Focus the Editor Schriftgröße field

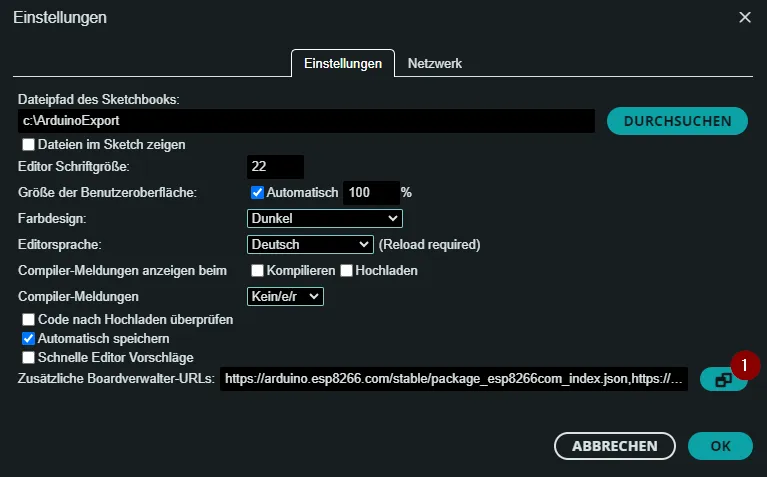point(274,166)
